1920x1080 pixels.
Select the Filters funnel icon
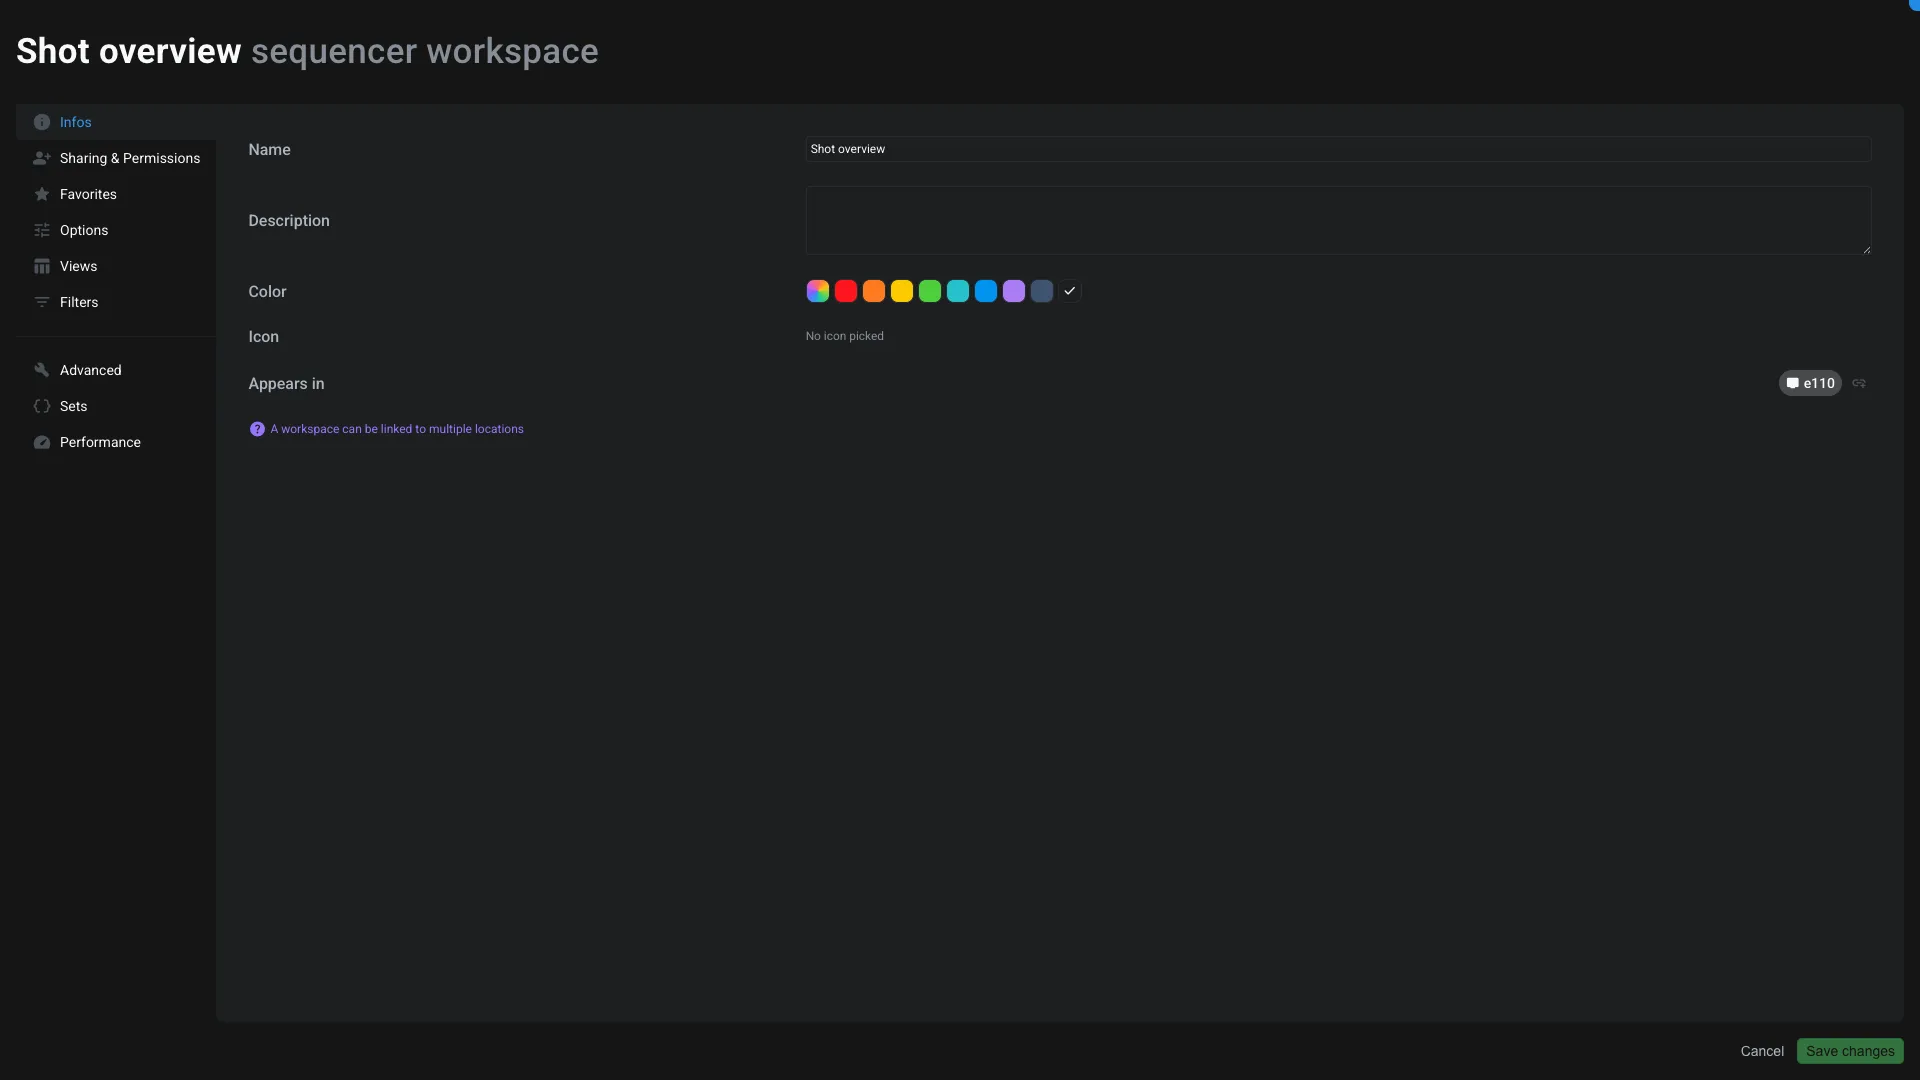click(42, 302)
